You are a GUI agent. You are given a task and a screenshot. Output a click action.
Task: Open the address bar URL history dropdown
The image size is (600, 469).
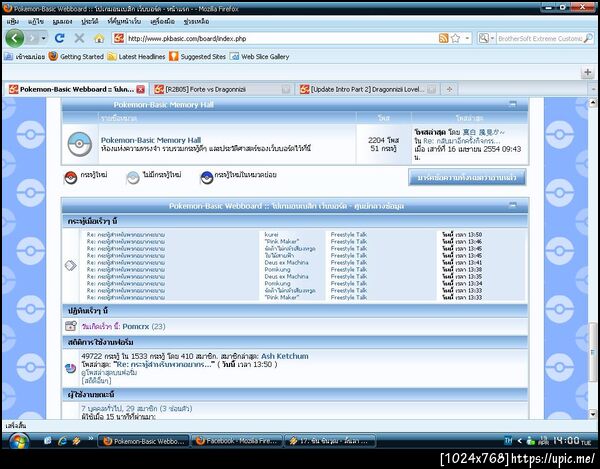[x=467, y=38]
